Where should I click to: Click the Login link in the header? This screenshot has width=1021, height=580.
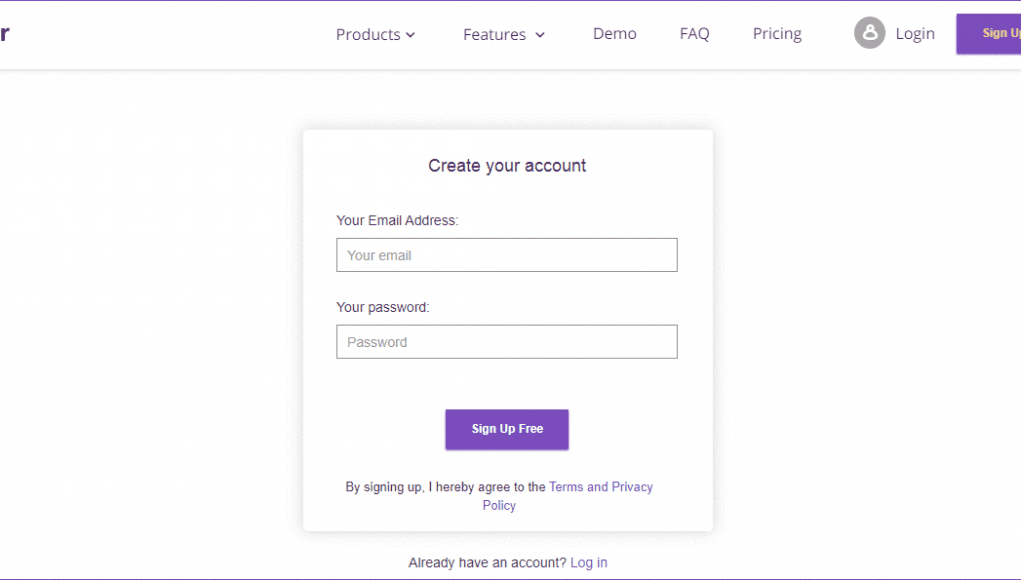point(915,34)
